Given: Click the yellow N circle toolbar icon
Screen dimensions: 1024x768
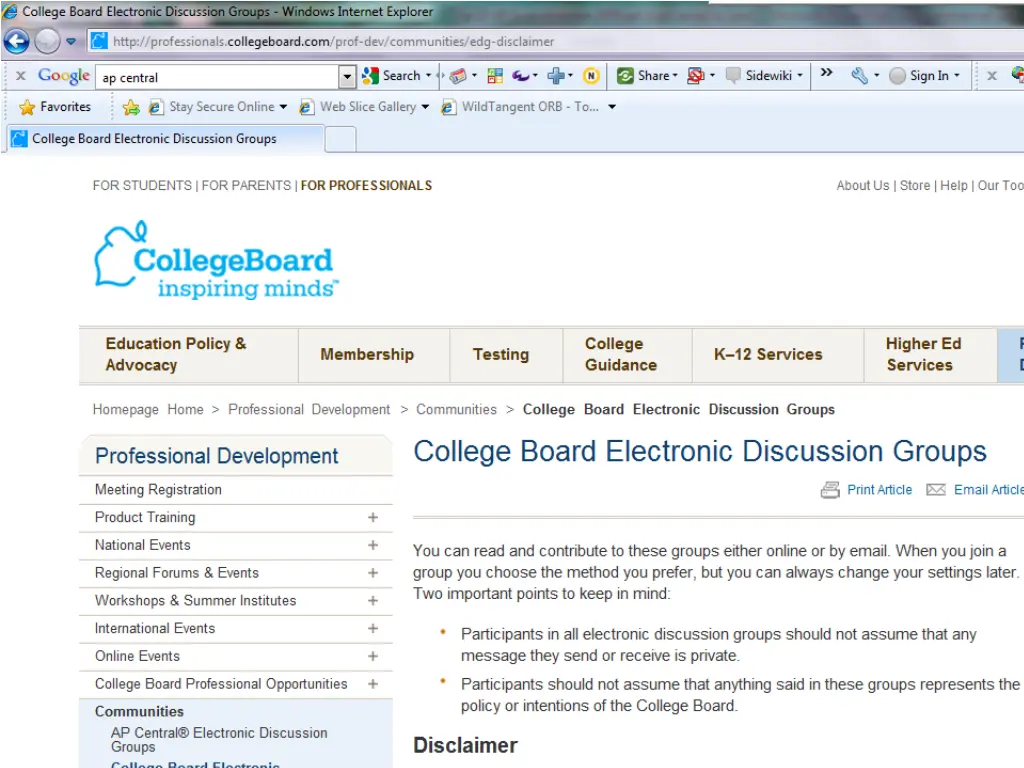Looking at the screenshot, I should click(x=591, y=76).
